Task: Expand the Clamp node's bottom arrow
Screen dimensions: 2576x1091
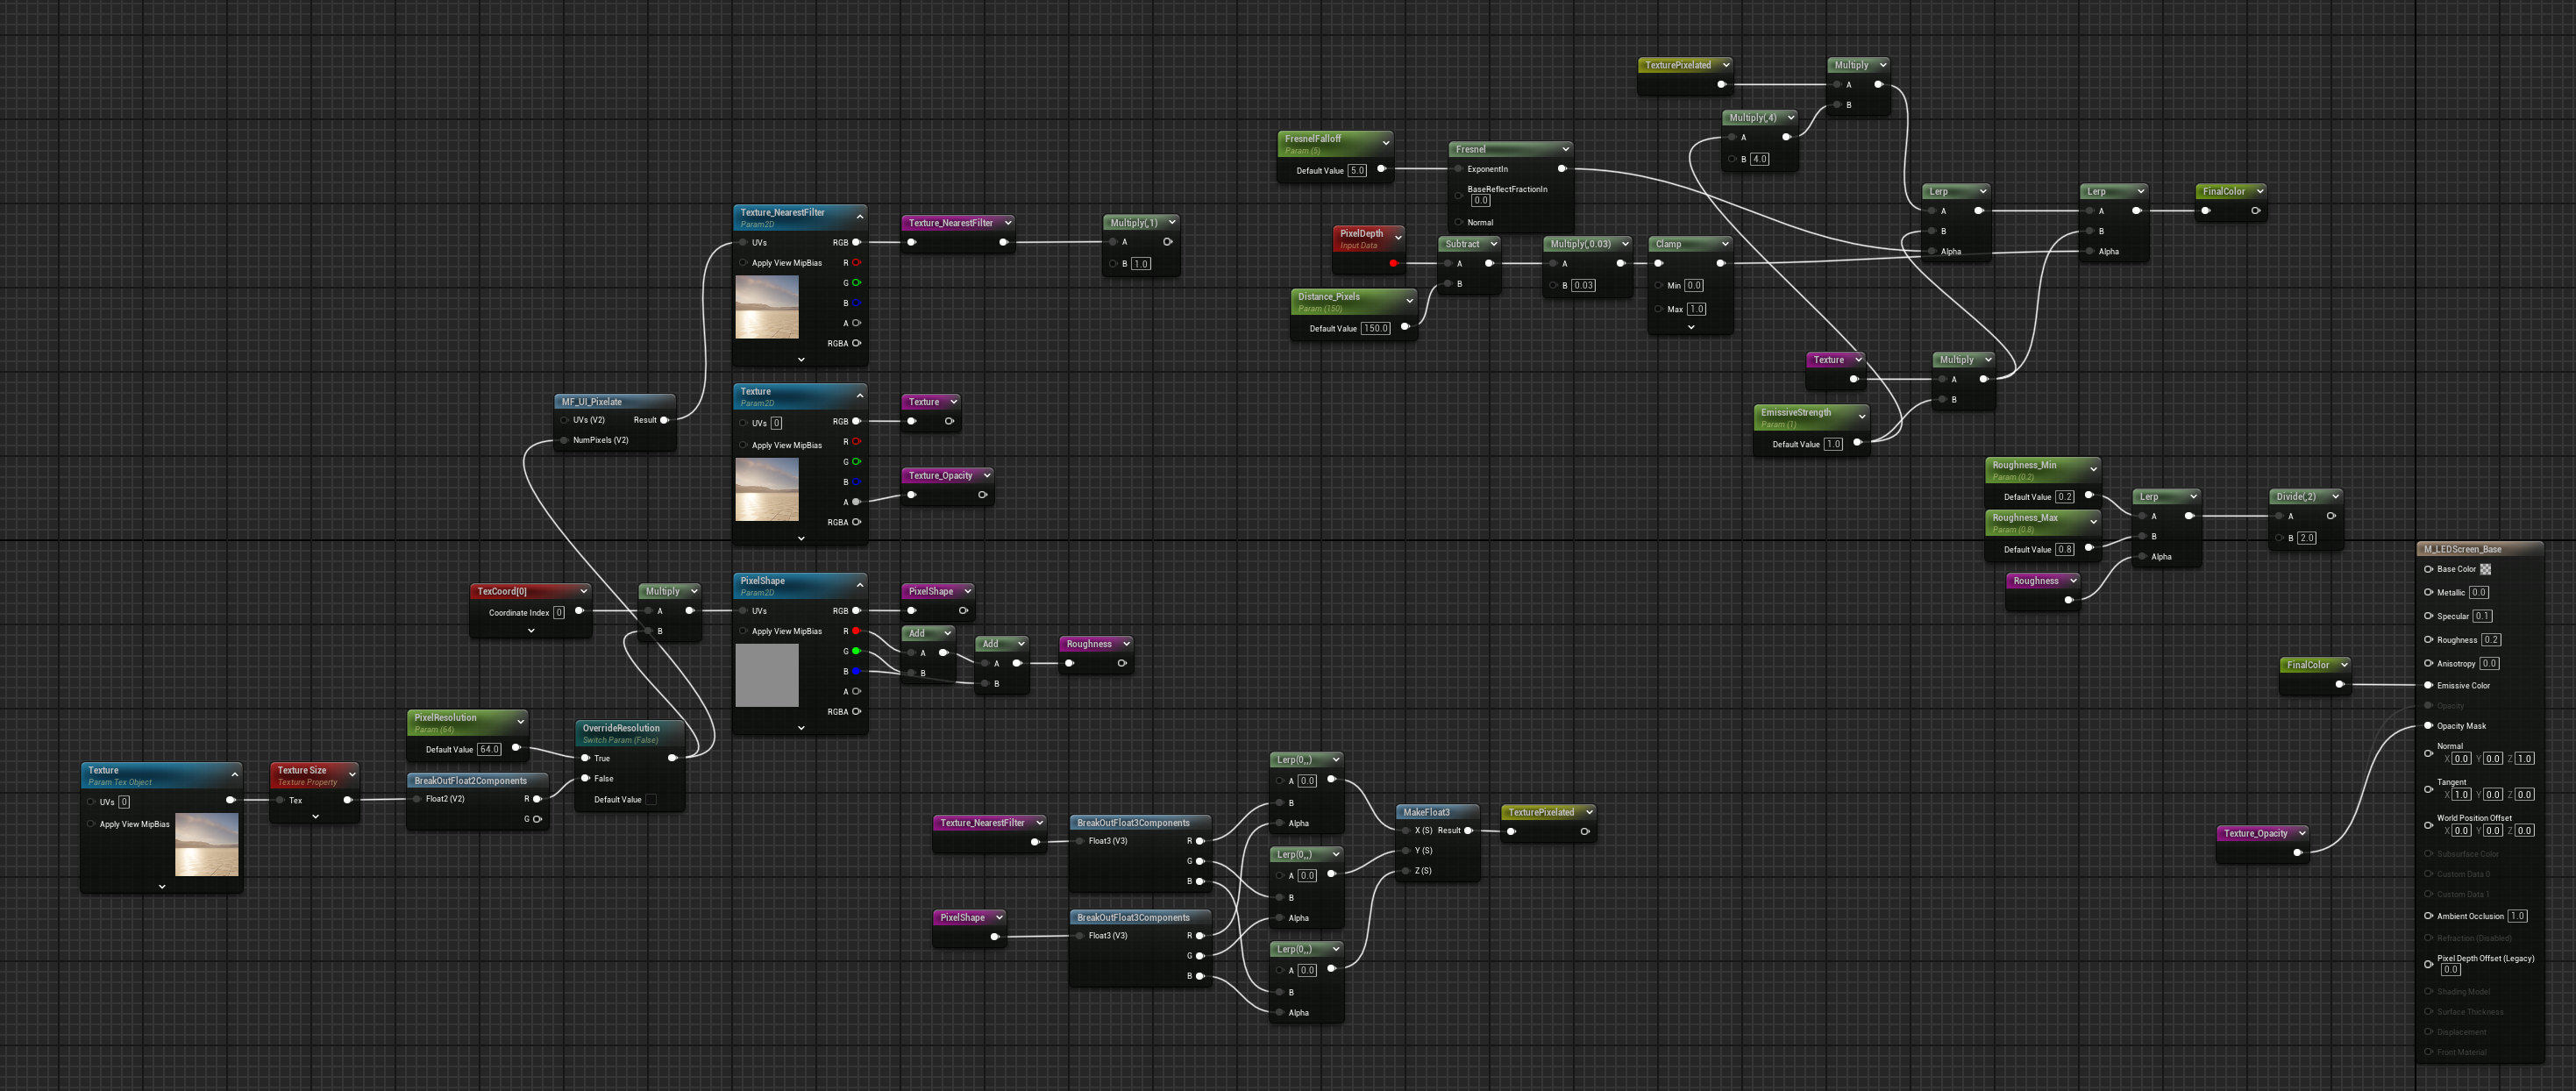Action: pos(1691,327)
